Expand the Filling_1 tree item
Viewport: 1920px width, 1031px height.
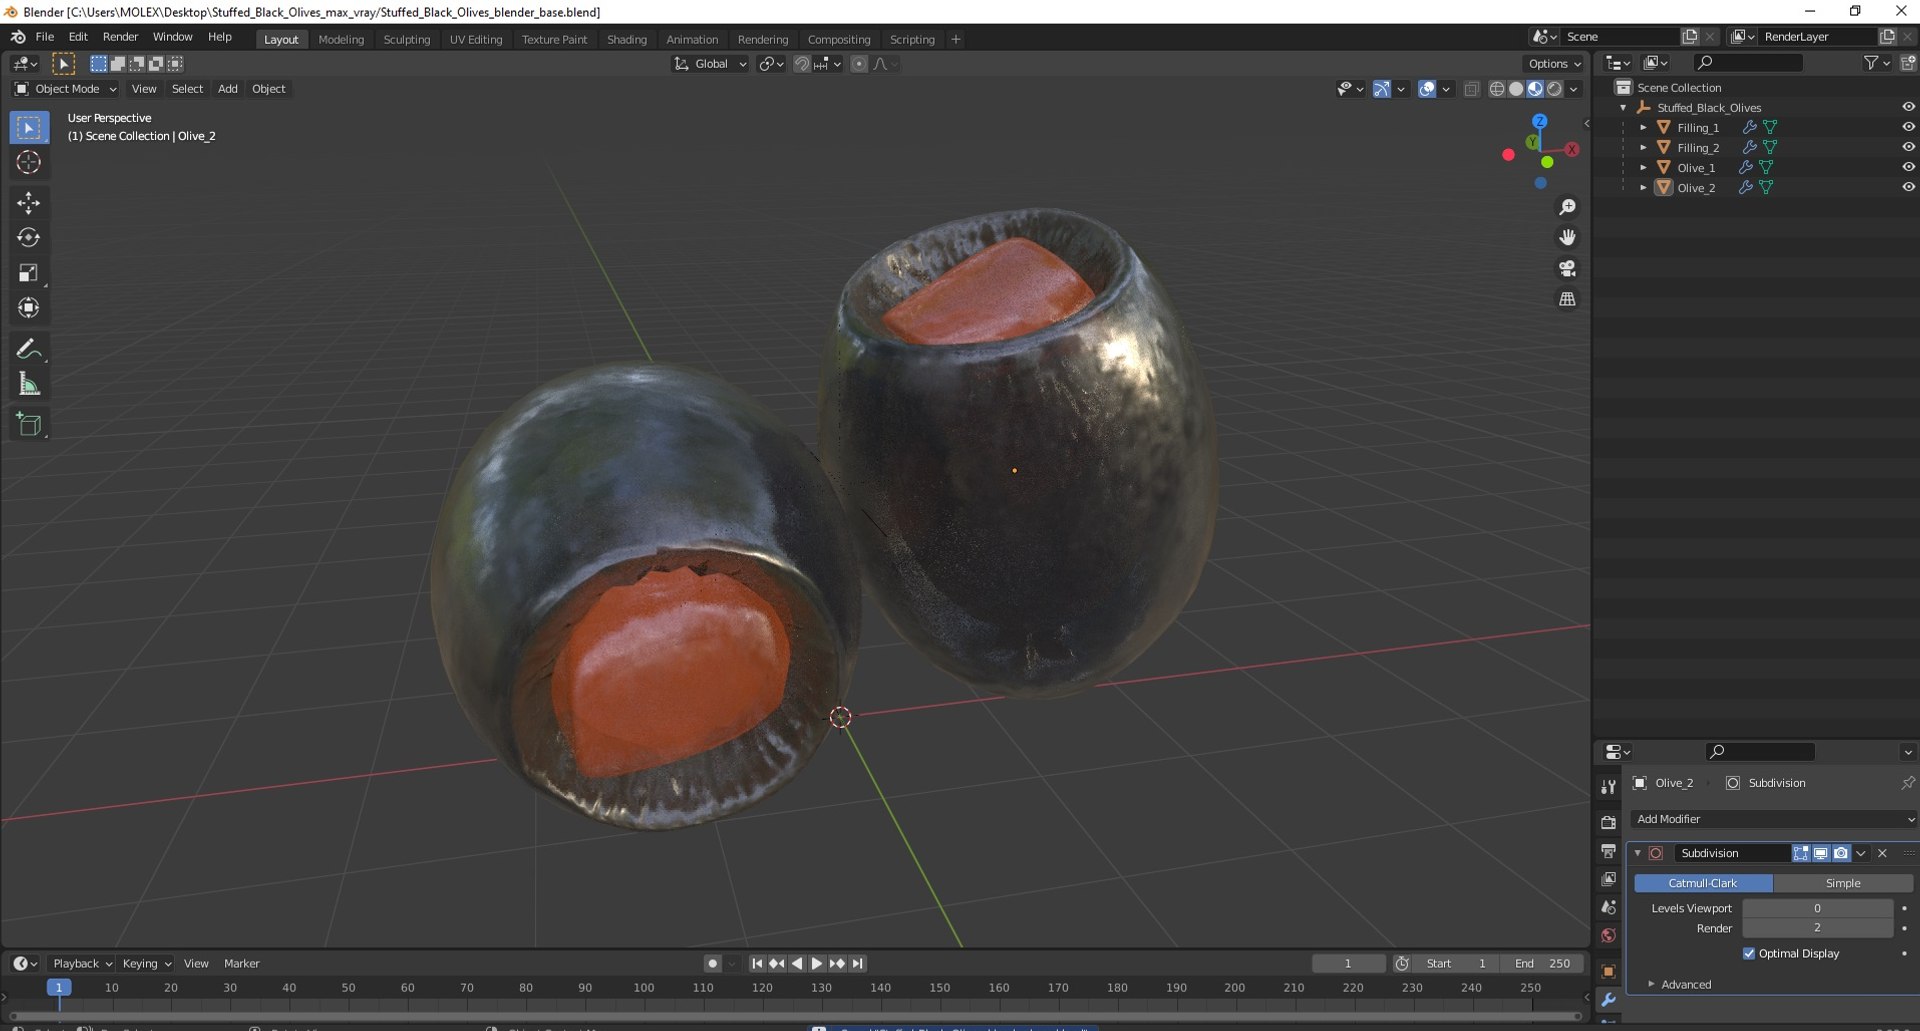(1643, 128)
